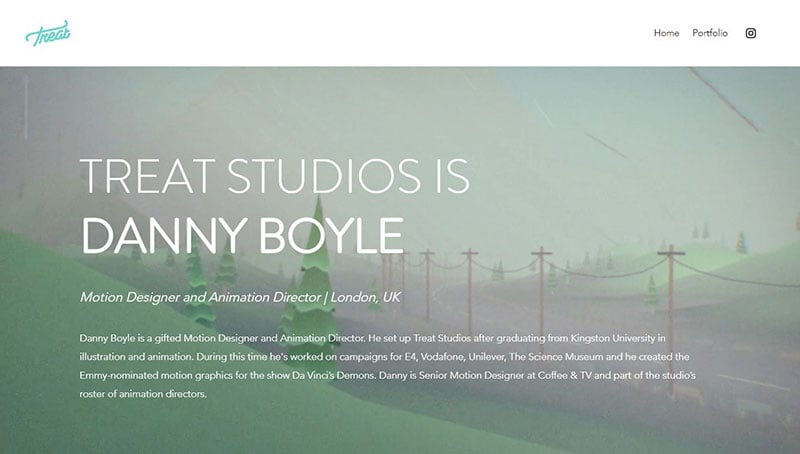
Task: Select the 'DANNY BOYLE' heading text
Action: click(242, 236)
